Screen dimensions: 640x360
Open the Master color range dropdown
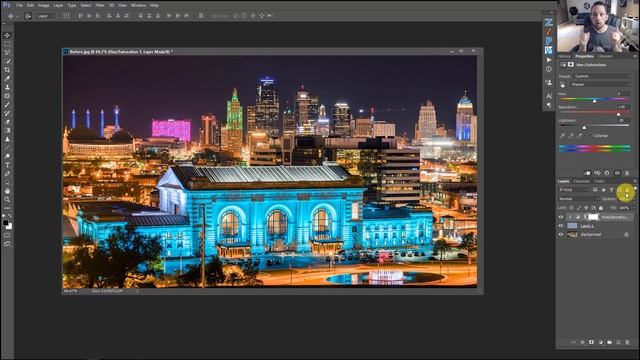(600, 84)
